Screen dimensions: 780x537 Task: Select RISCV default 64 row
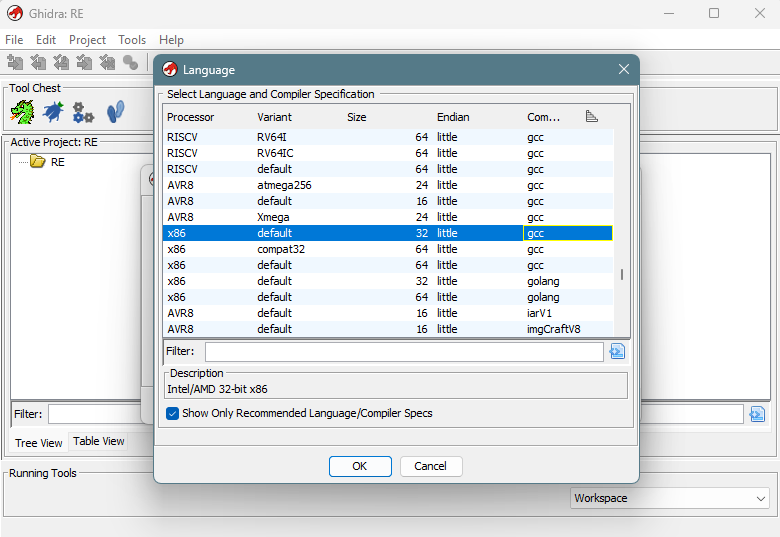coord(389,169)
